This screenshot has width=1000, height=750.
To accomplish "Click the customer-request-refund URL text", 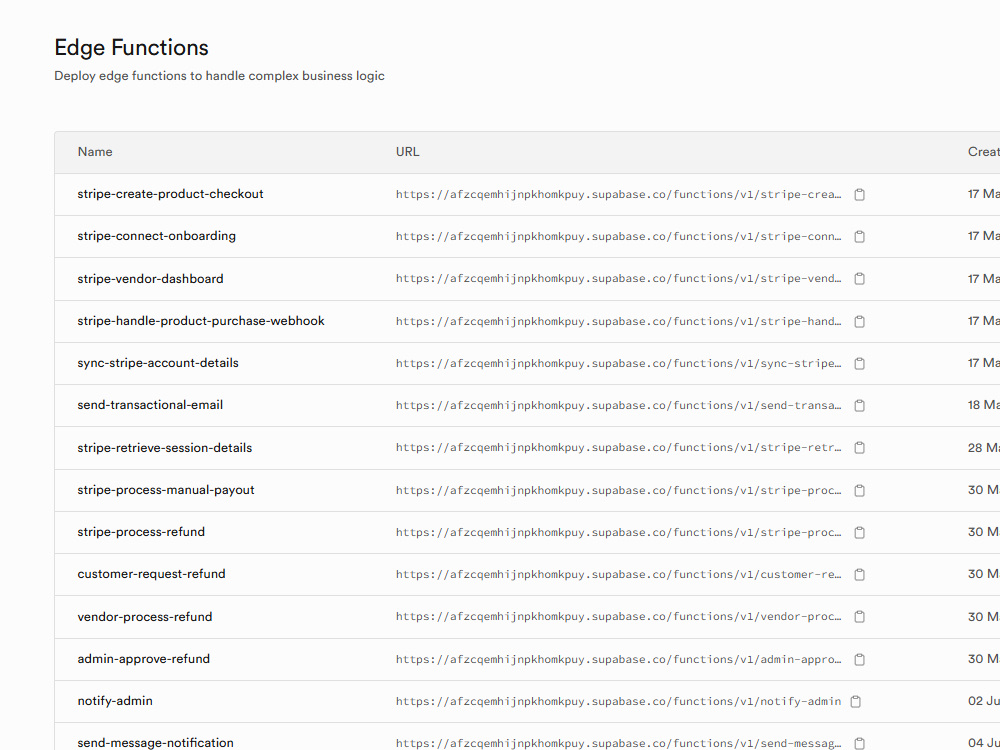I will 619,575.
